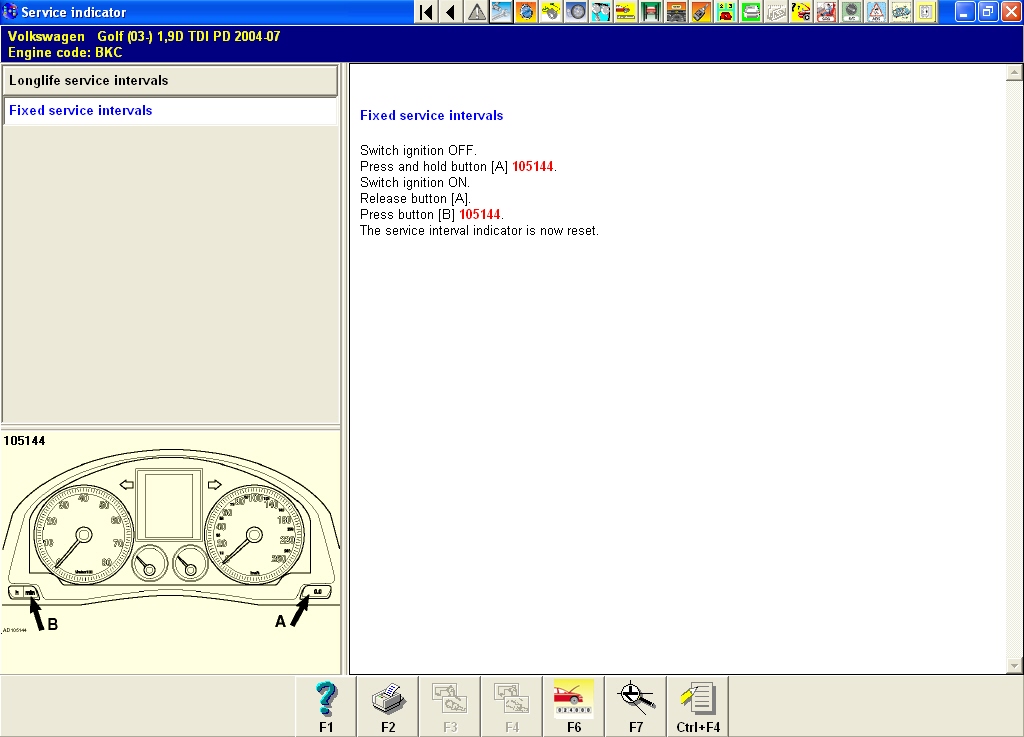Open the SRS airbag toolbar icon

coord(825,12)
